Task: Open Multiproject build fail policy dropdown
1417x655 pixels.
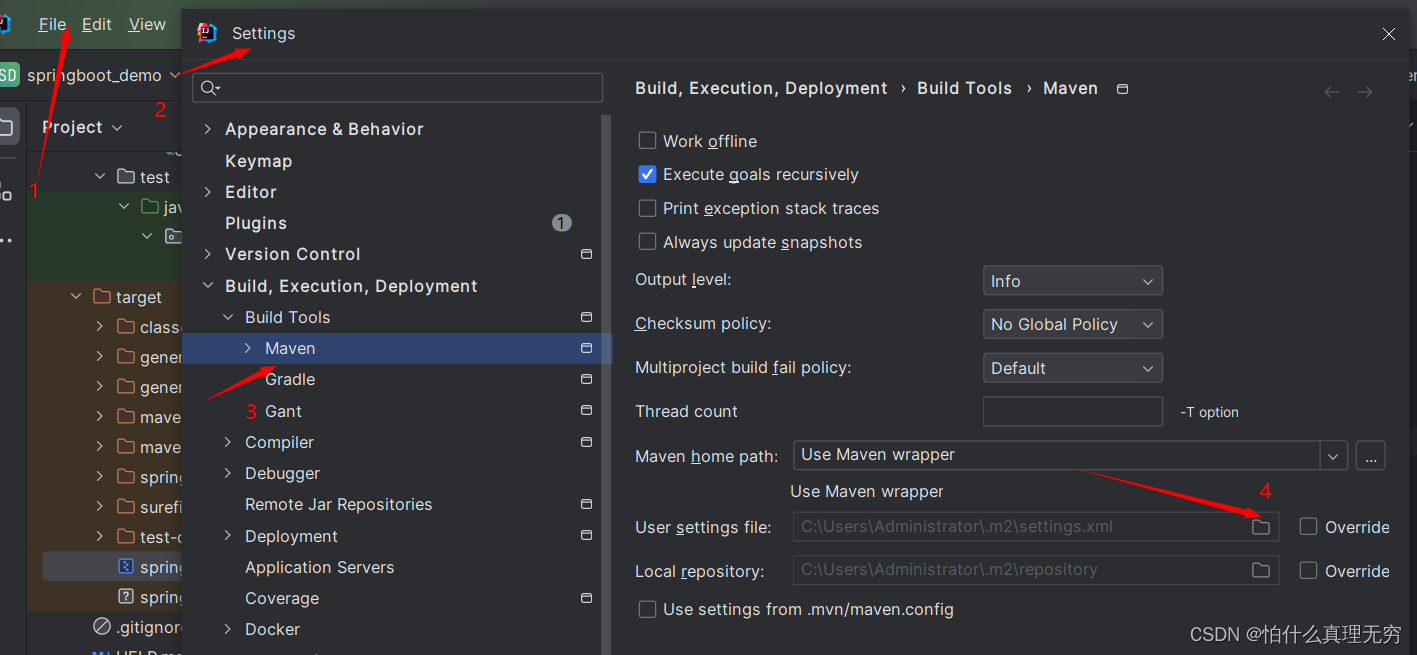Action: [x=1073, y=368]
